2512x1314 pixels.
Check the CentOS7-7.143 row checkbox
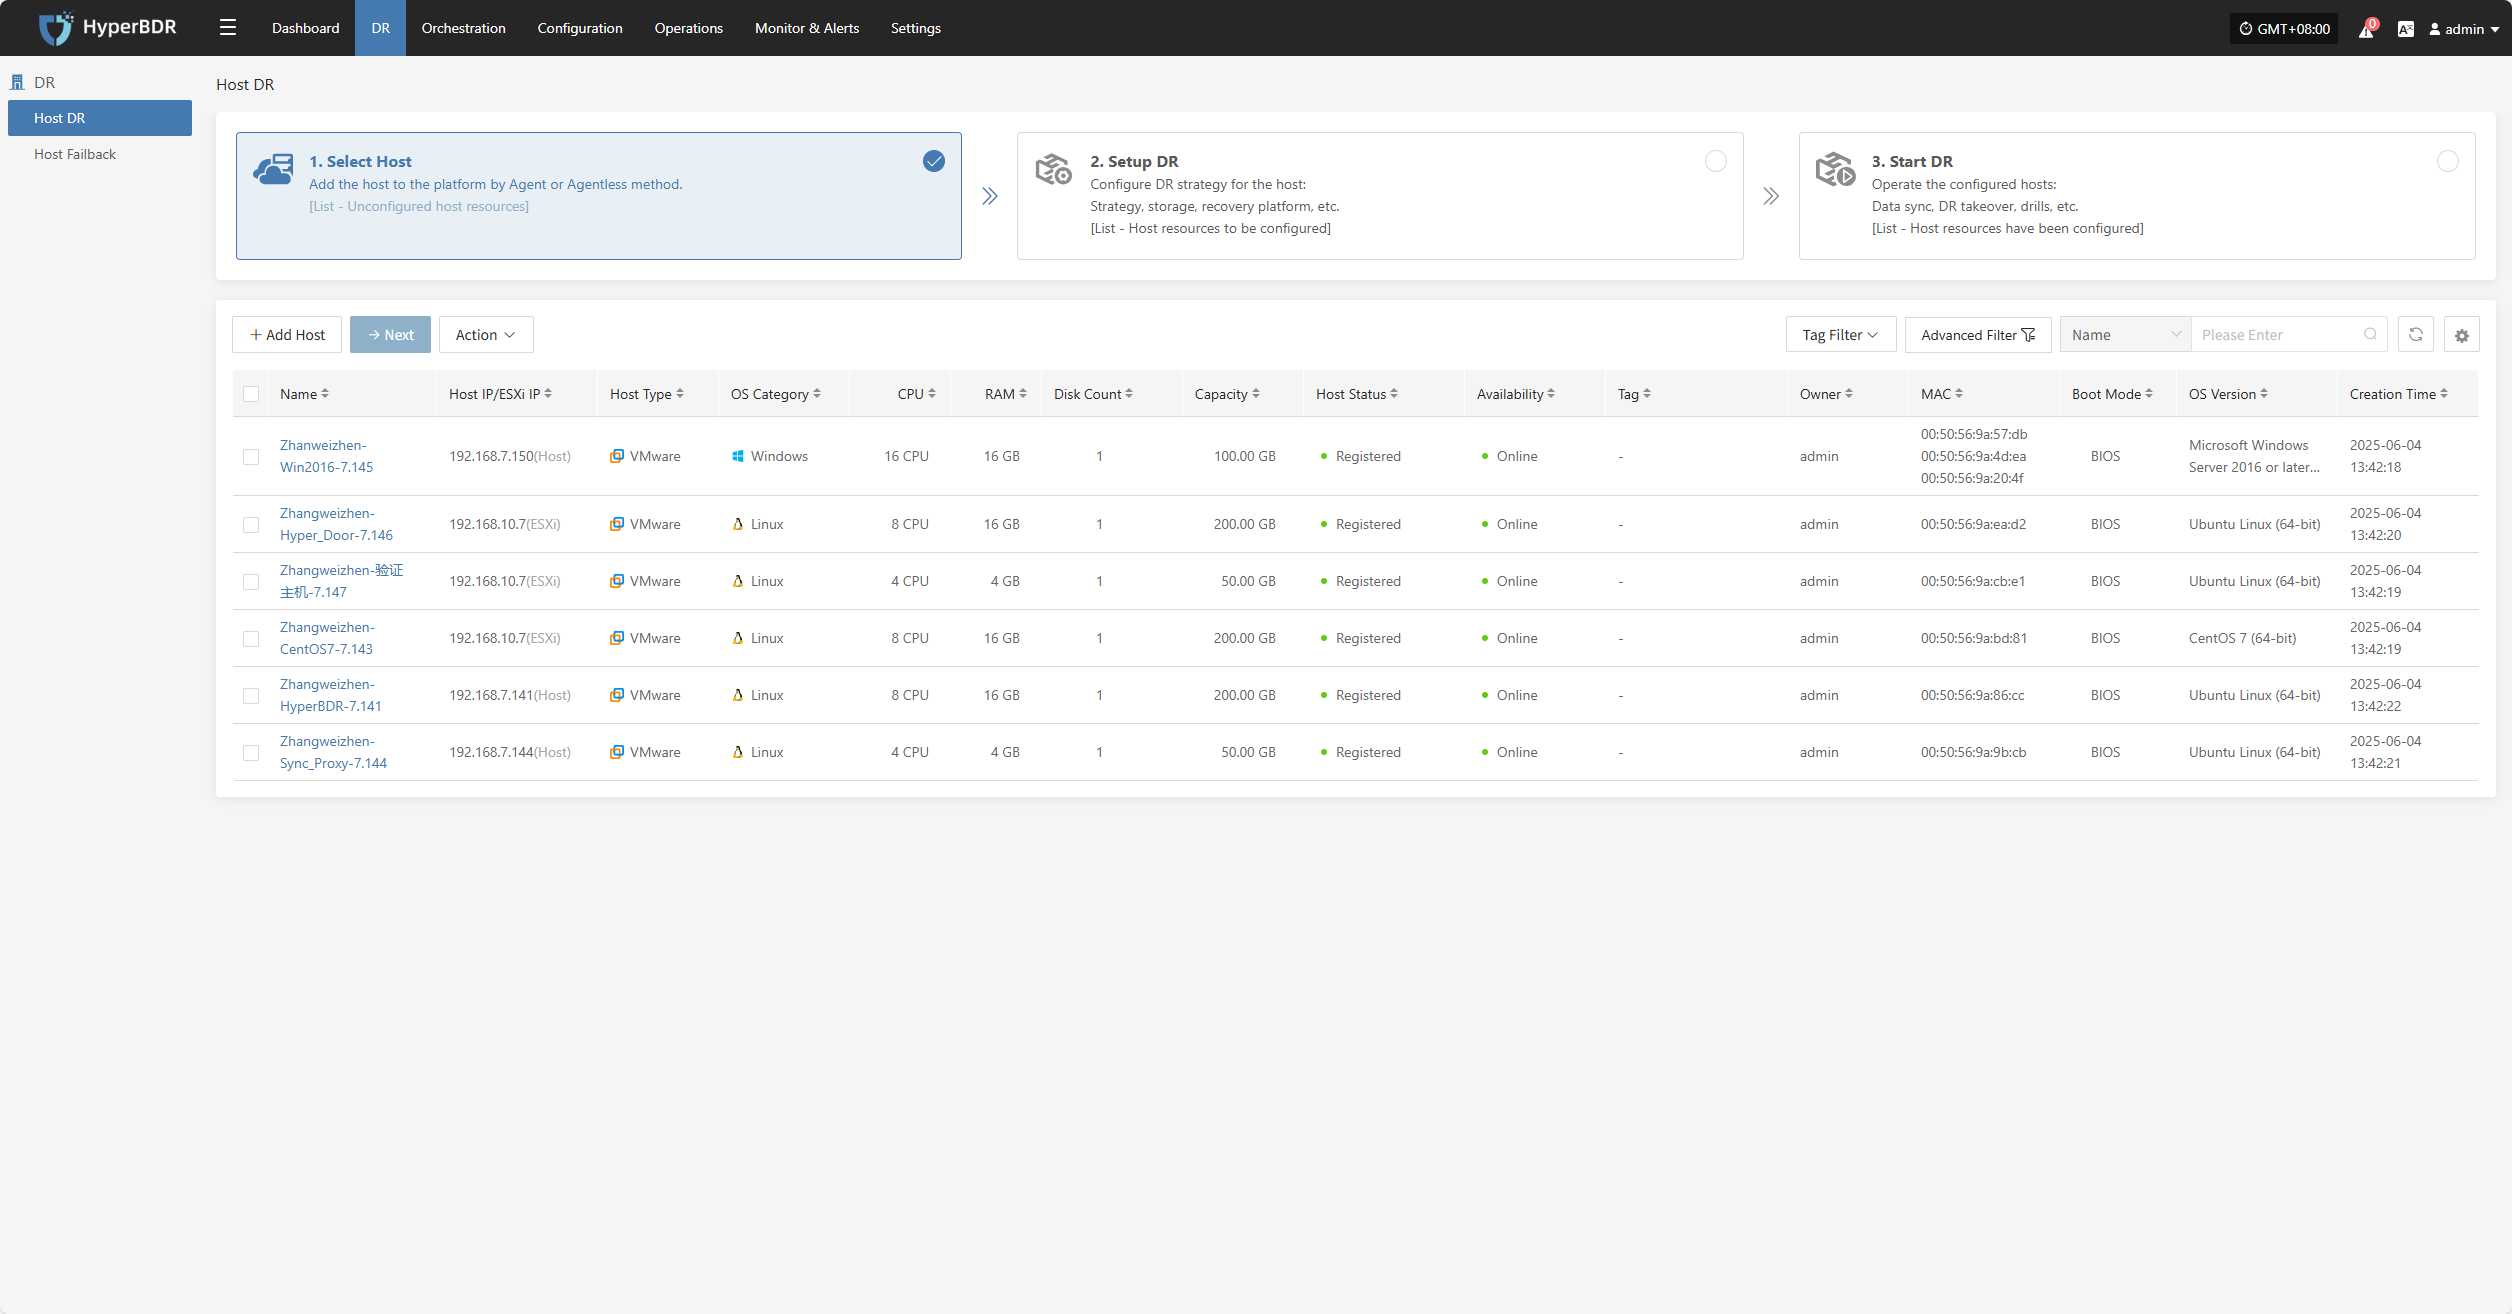point(251,638)
